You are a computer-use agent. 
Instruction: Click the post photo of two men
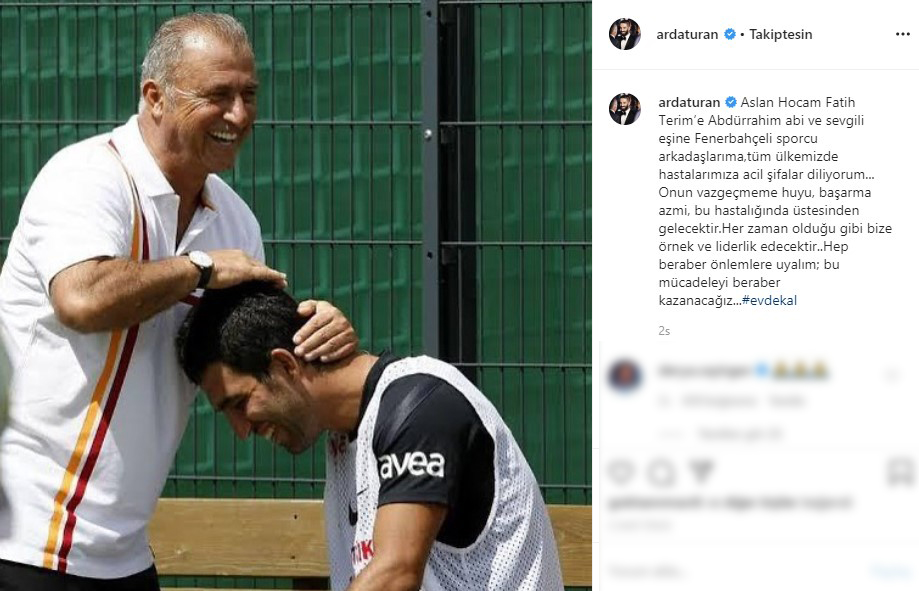click(x=296, y=296)
